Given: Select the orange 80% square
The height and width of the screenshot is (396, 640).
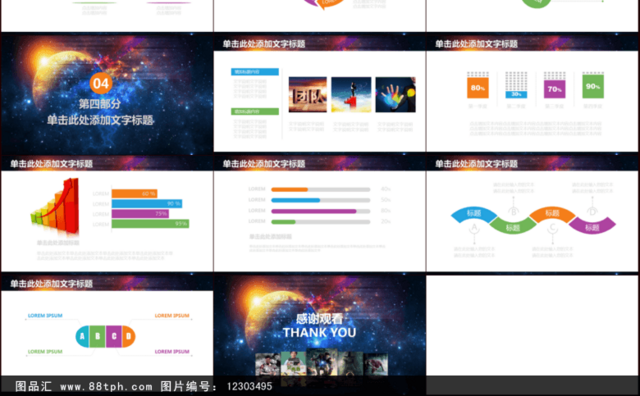Looking at the screenshot, I should point(478,88).
